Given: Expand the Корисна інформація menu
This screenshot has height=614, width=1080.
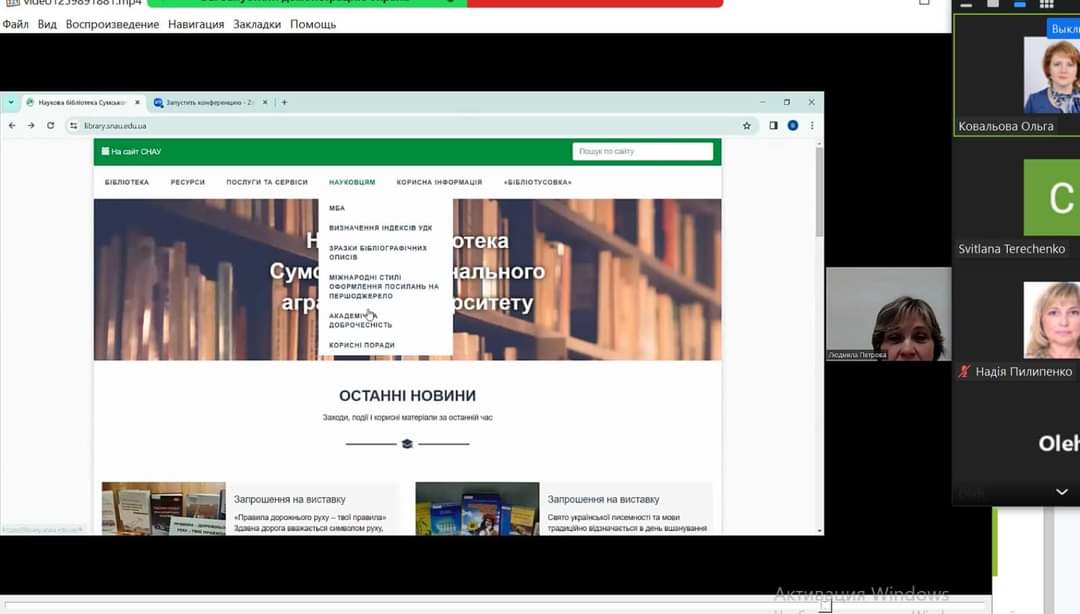Looking at the screenshot, I should [x=439, y=182].
